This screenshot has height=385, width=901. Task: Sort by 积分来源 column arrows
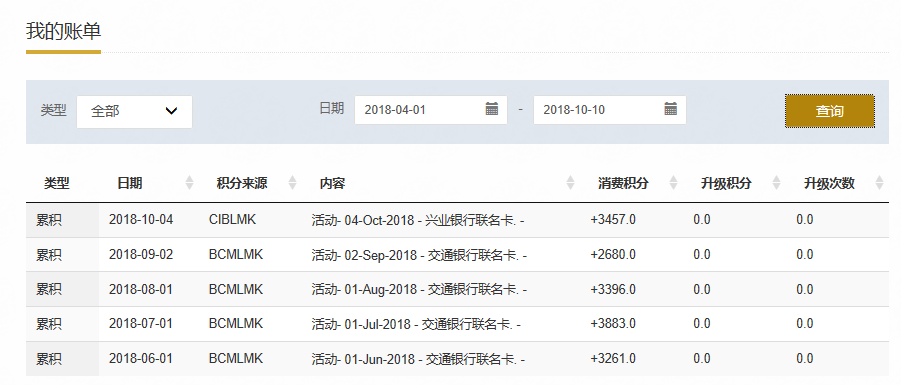pyautogui.click(x=292, y=183)
